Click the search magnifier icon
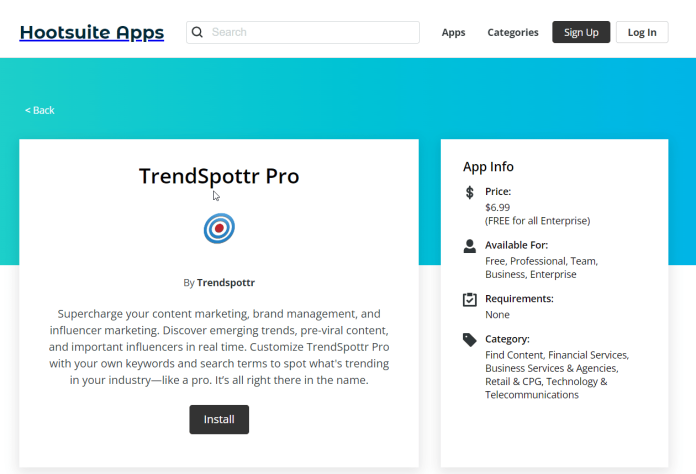Image resolution: width=696 pixels, height=474 pixels. tap(198, 32)
